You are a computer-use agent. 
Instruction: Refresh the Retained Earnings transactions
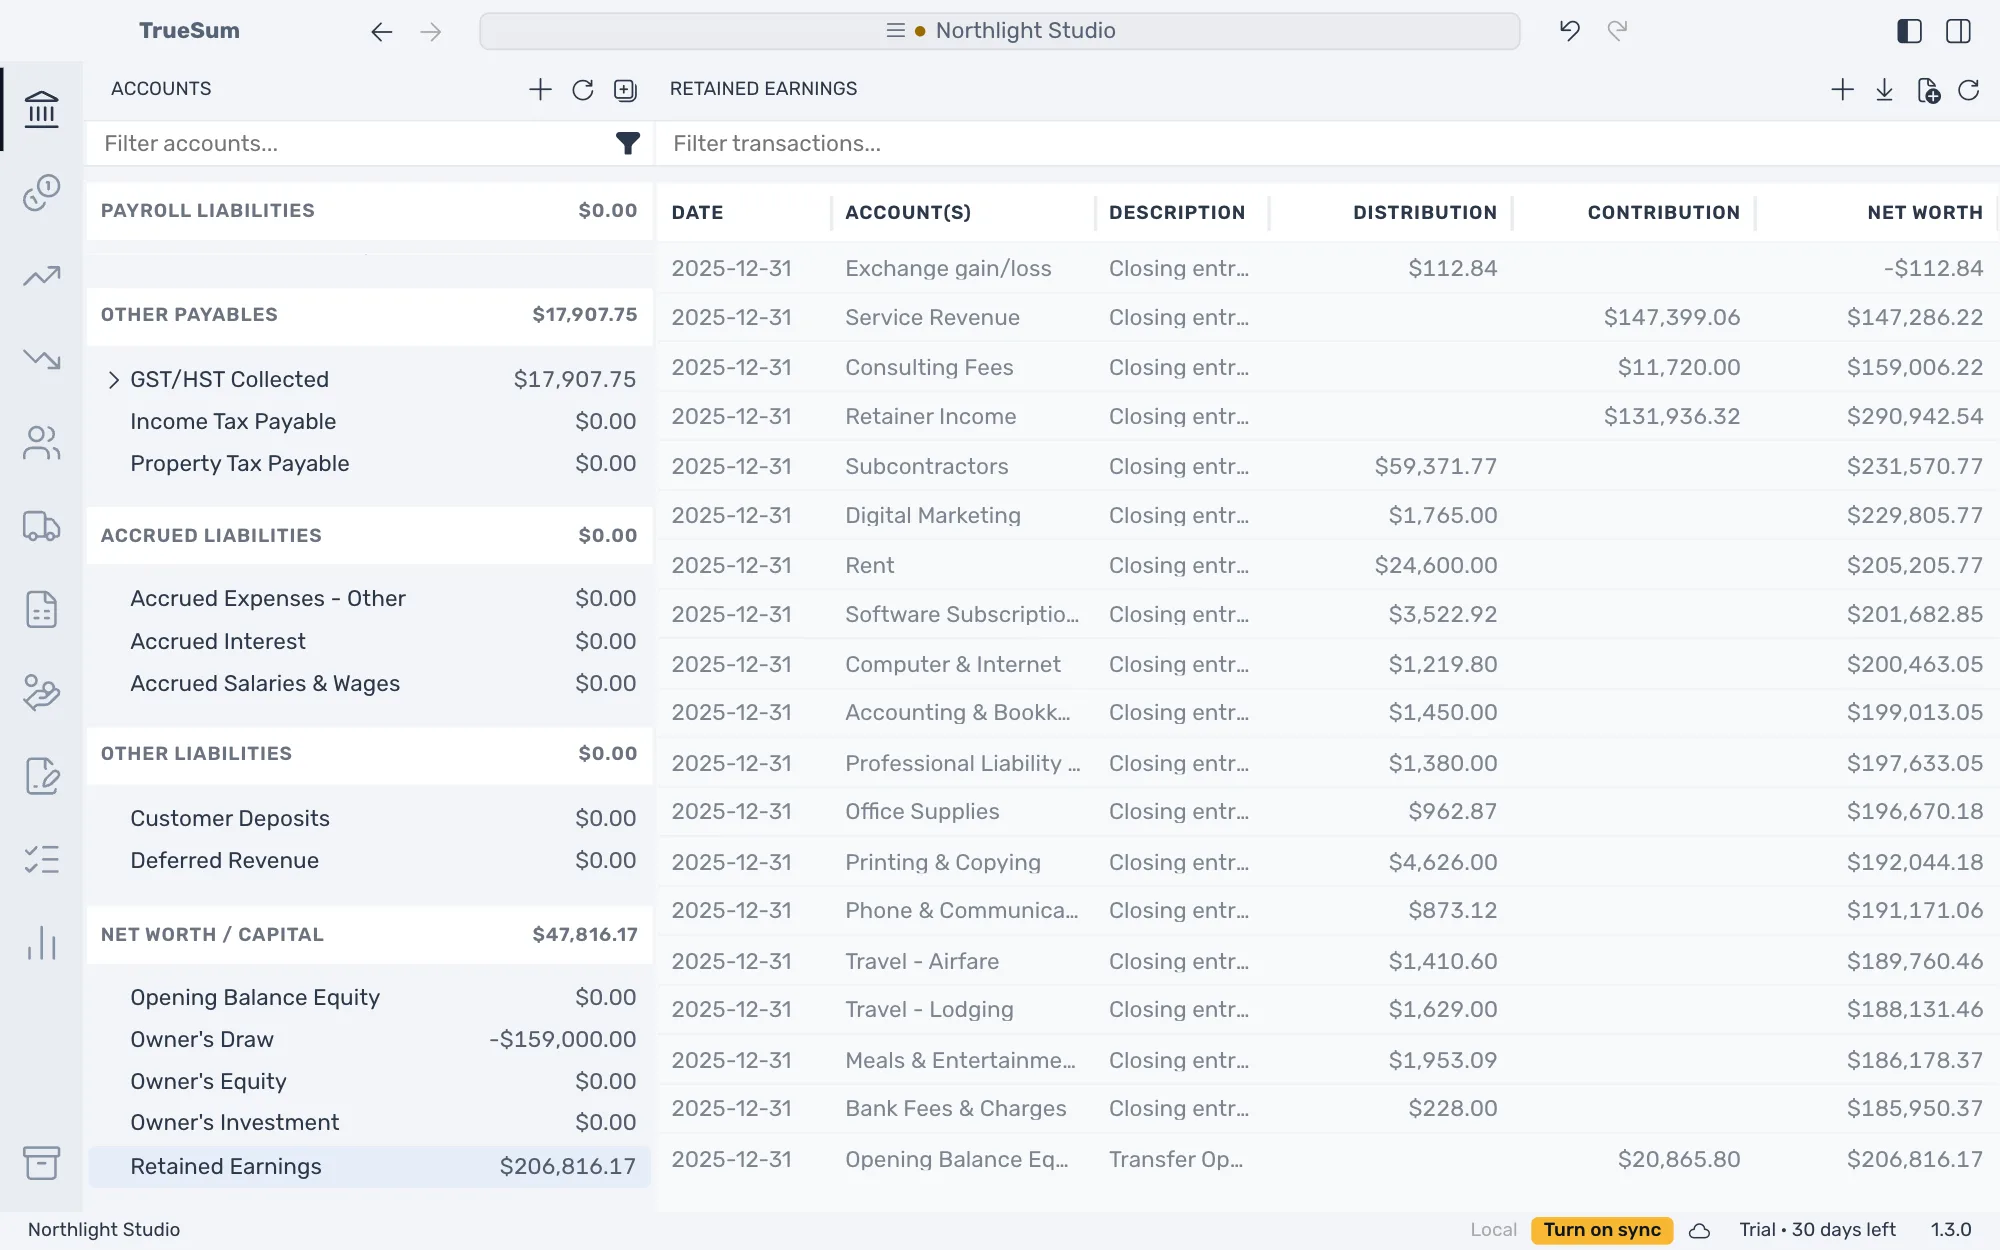pyautogui.click(x=1969, y=90)
